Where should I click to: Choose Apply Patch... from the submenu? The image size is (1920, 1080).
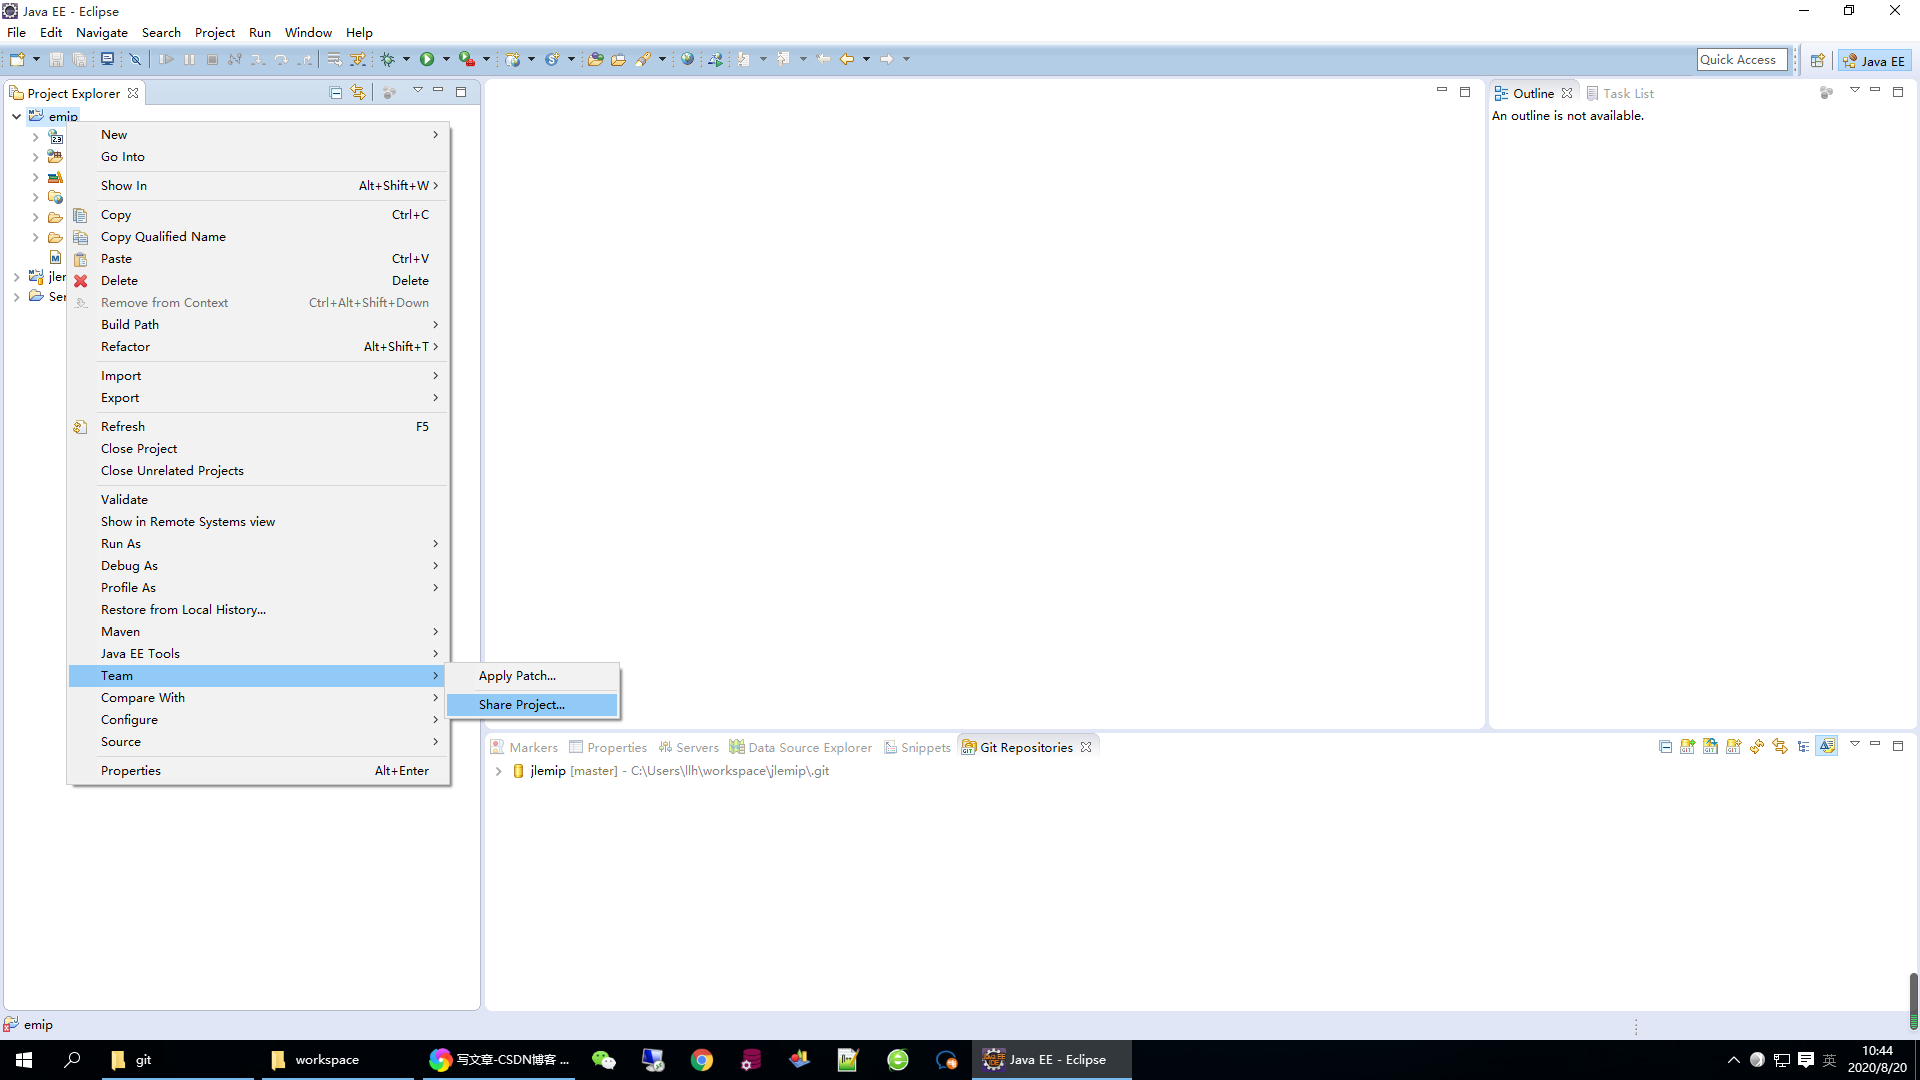517,676
